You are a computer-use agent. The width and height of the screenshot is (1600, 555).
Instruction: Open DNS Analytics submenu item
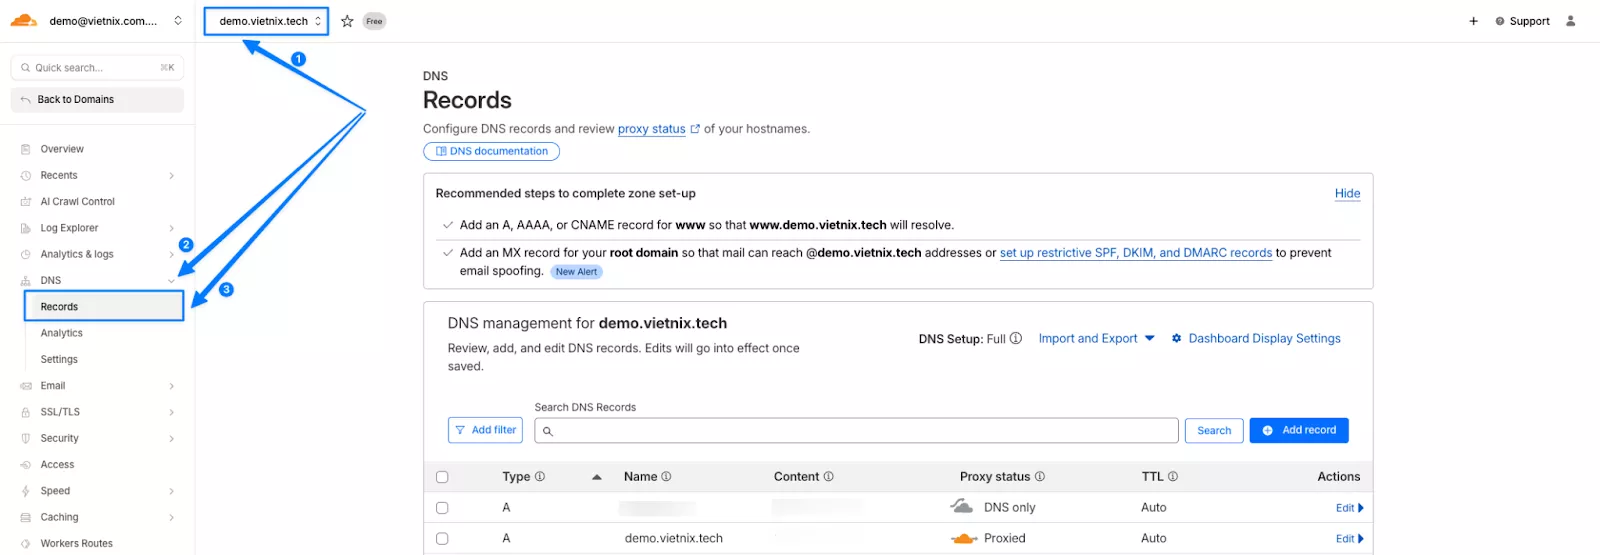pos(62,333)
